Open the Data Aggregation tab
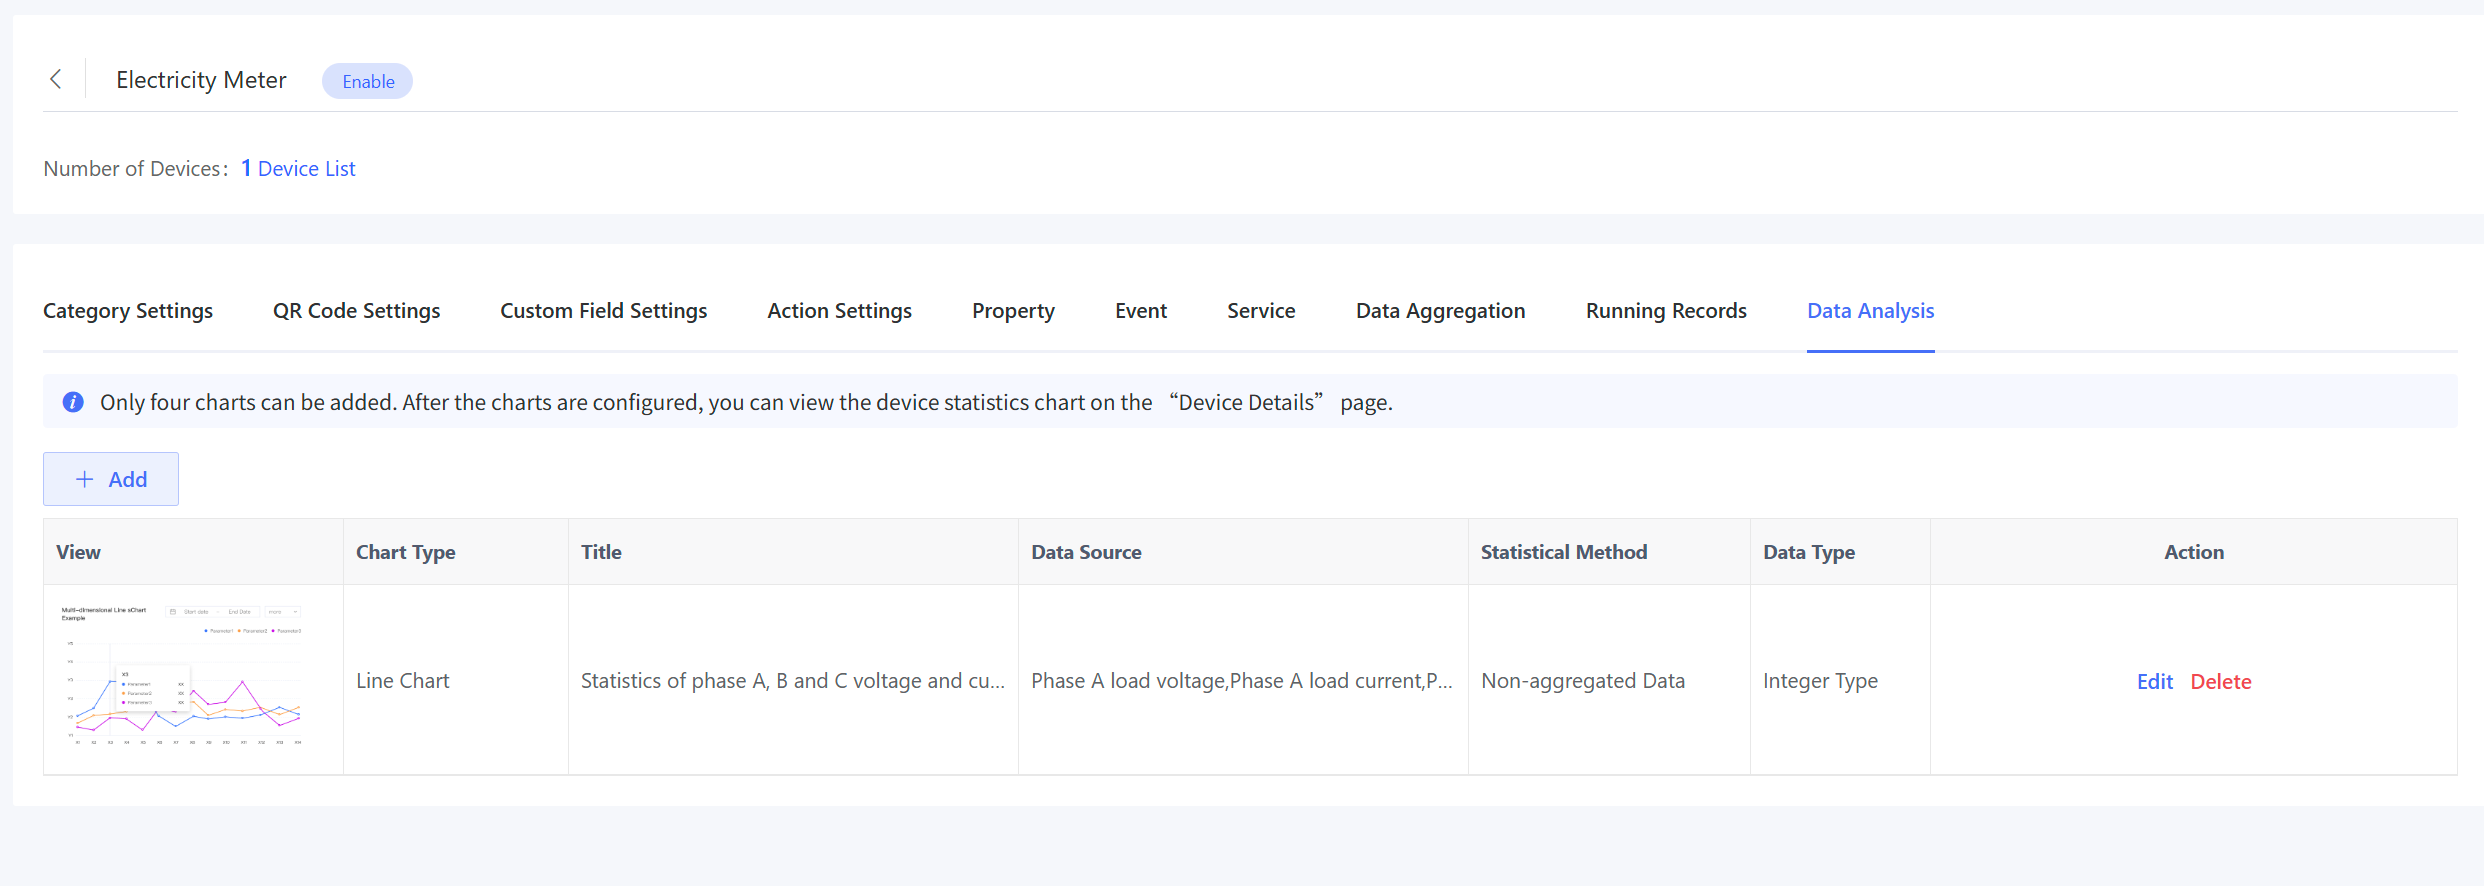This screenshot has height=886, width=2484. click(x=1440, y=311)
